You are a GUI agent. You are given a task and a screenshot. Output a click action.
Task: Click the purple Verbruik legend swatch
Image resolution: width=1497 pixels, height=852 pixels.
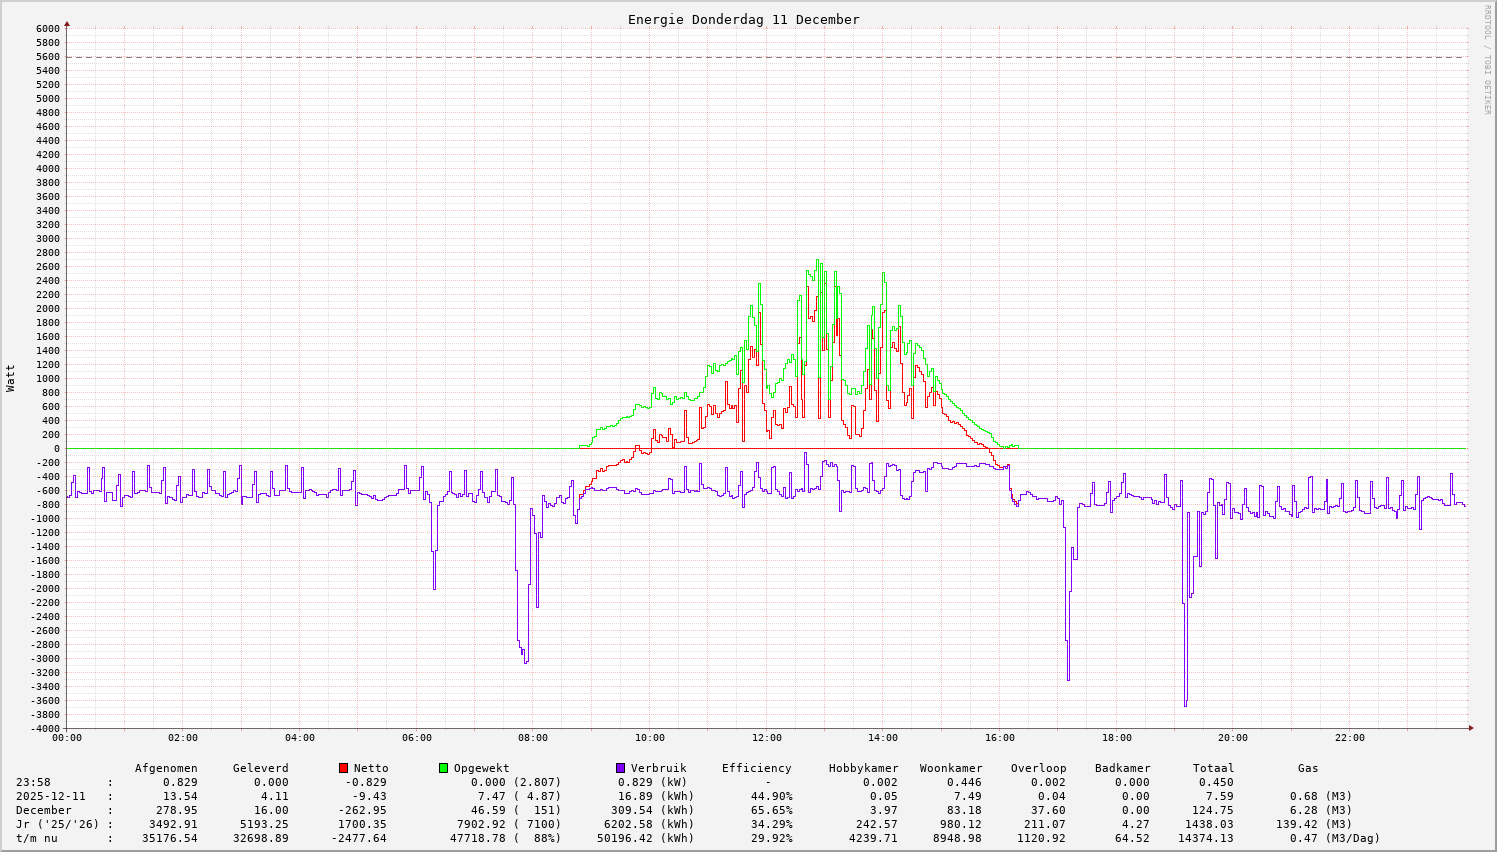(620, 768)
